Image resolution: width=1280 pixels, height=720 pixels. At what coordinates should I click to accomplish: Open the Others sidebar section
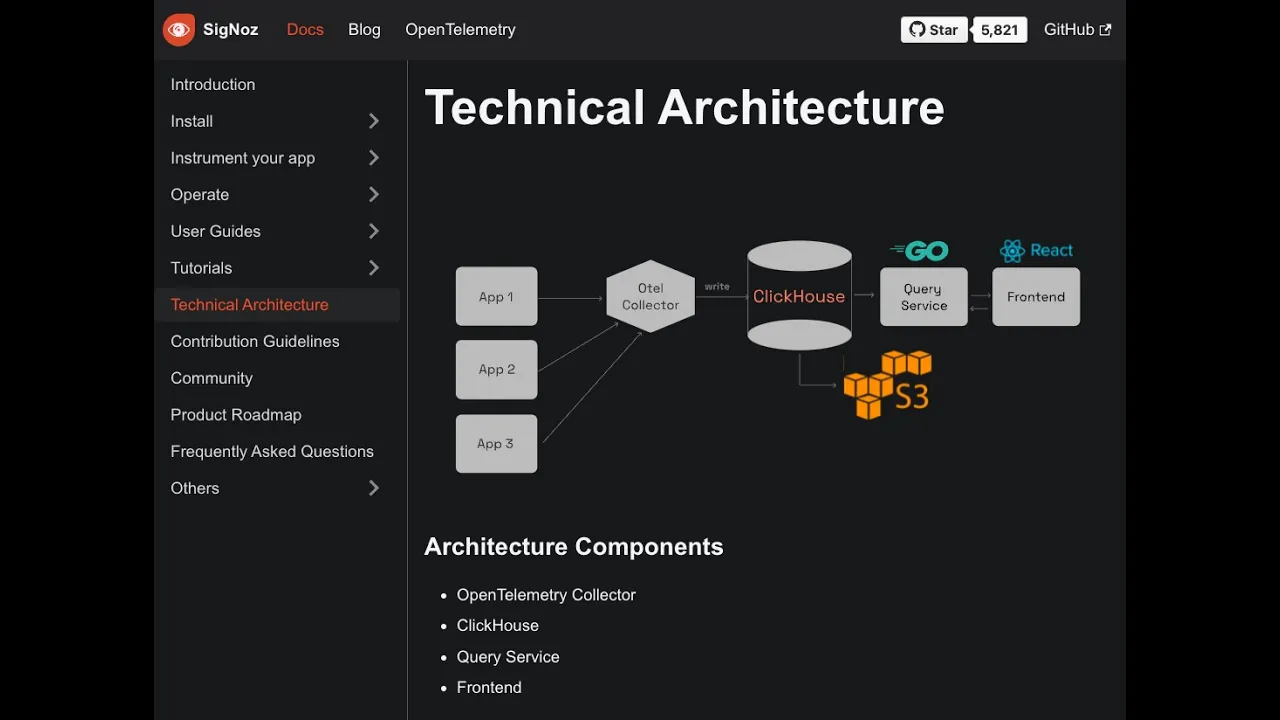(x=195, y=488)
